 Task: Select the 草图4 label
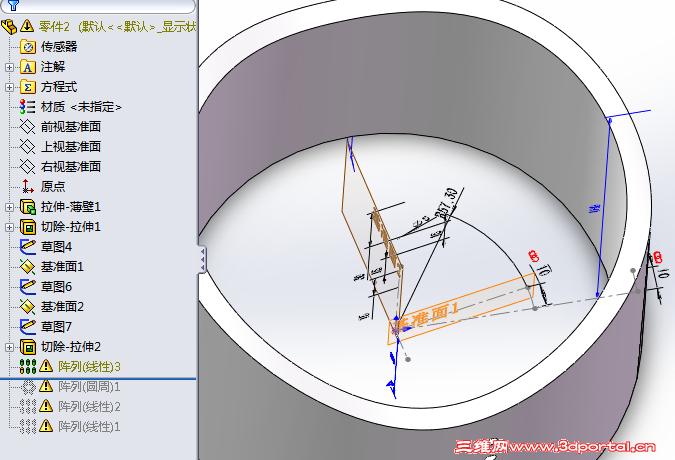[56, 247]
